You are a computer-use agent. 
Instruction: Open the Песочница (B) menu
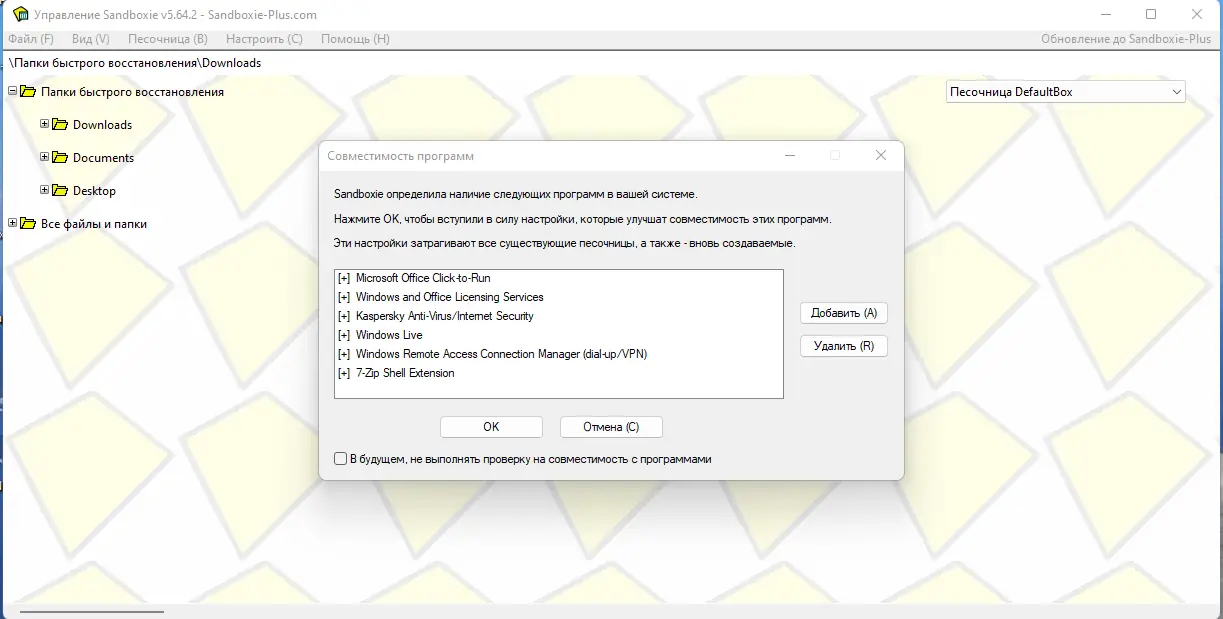click(x=168, y=39)
